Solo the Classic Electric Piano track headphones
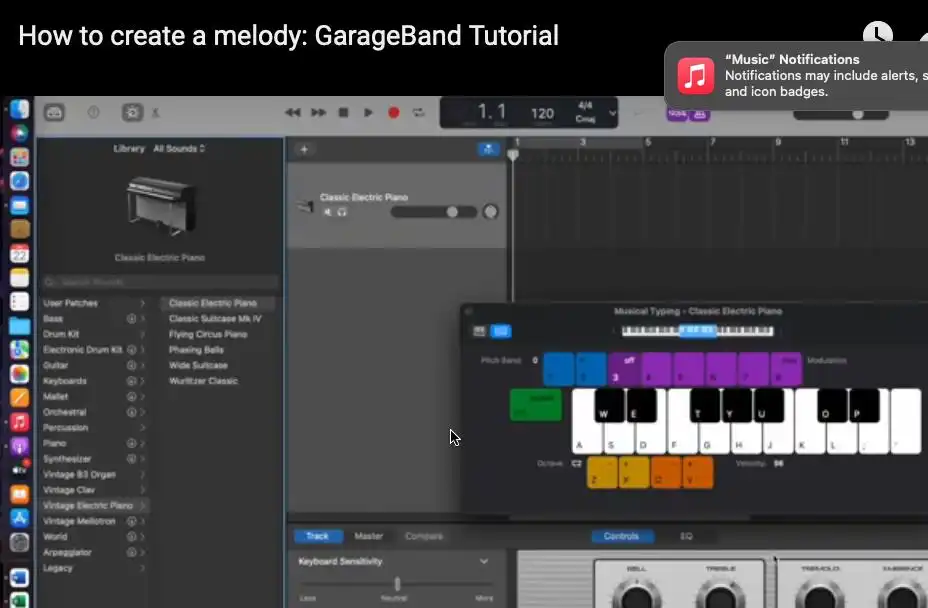 tap(342, 212)
